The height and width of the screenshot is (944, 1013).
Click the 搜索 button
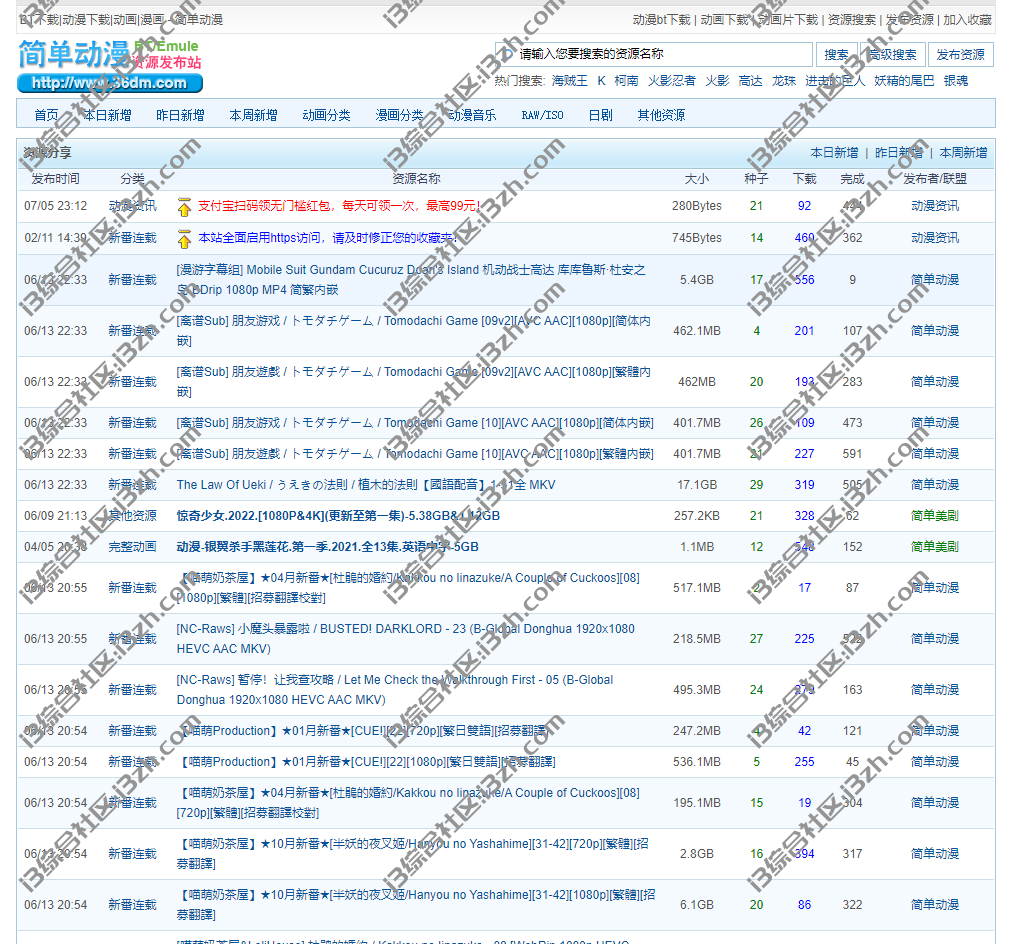[x=836, y=55]
